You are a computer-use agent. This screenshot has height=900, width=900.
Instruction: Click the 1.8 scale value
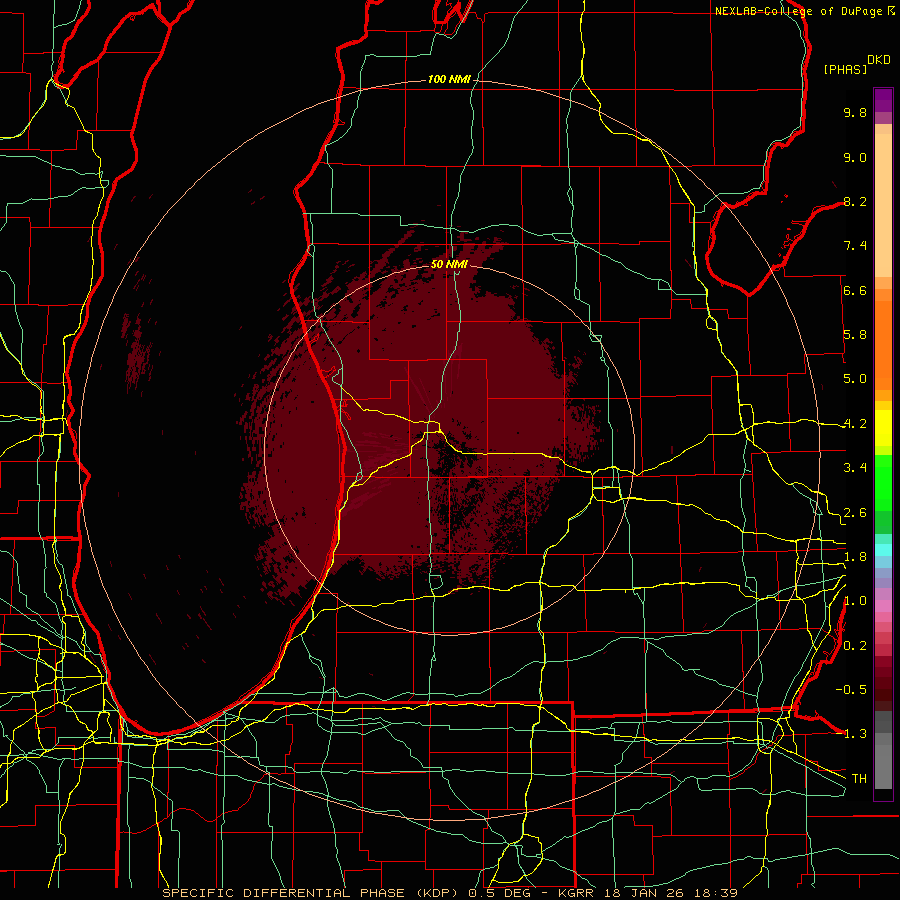coord(855,557)
